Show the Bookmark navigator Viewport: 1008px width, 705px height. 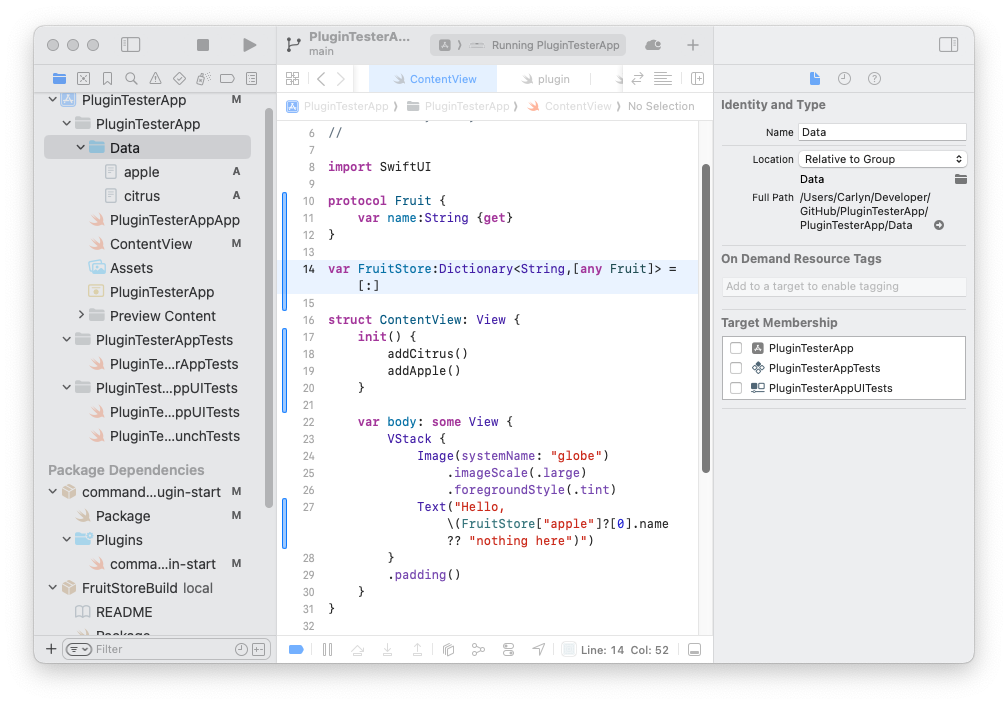point(107,78)
